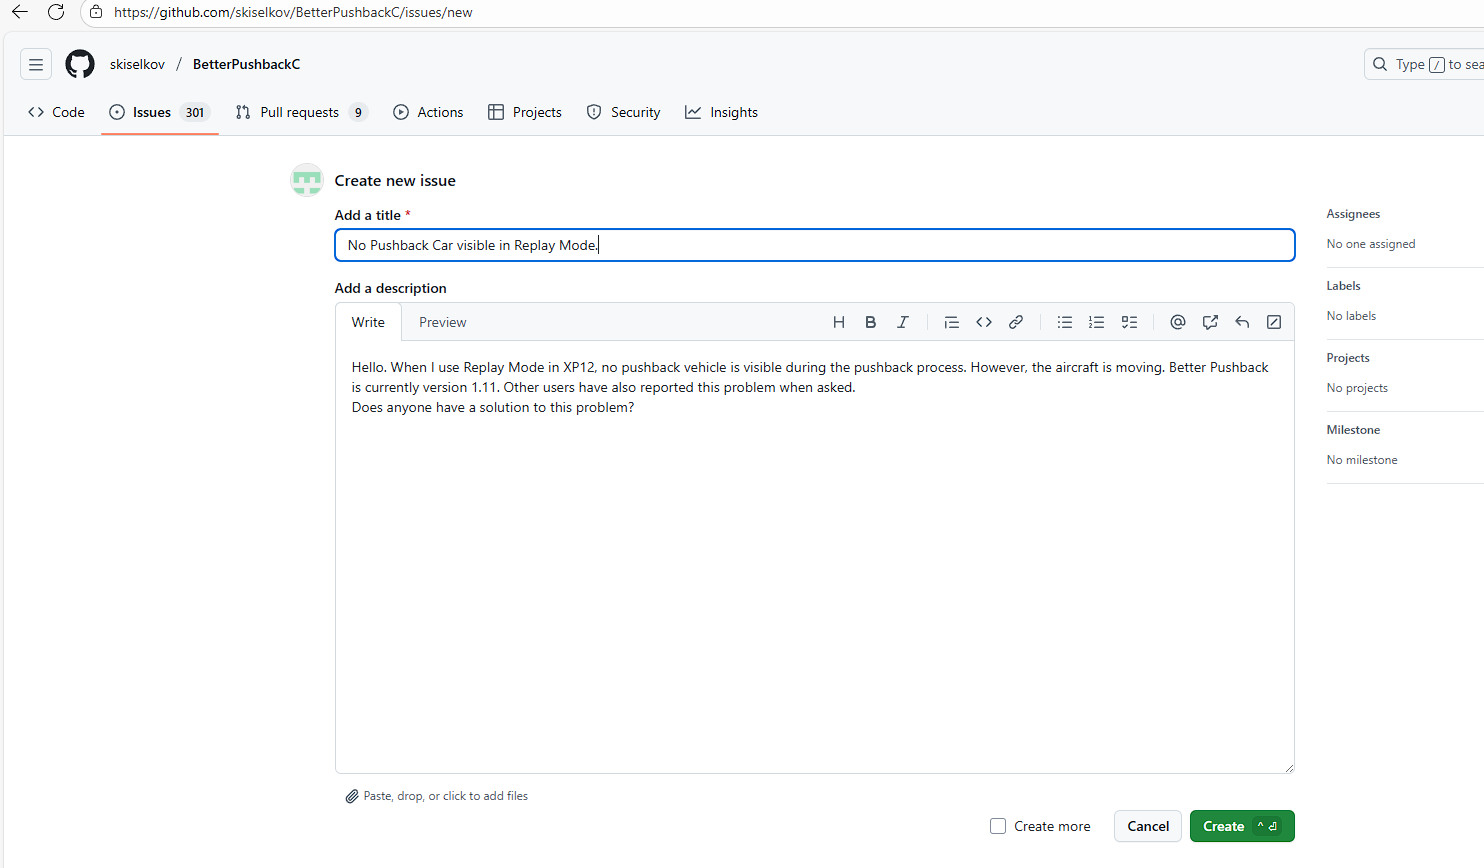Switch to the Preview tab
This screenshot has height=868, width=1484.
[x=443, y=322]
